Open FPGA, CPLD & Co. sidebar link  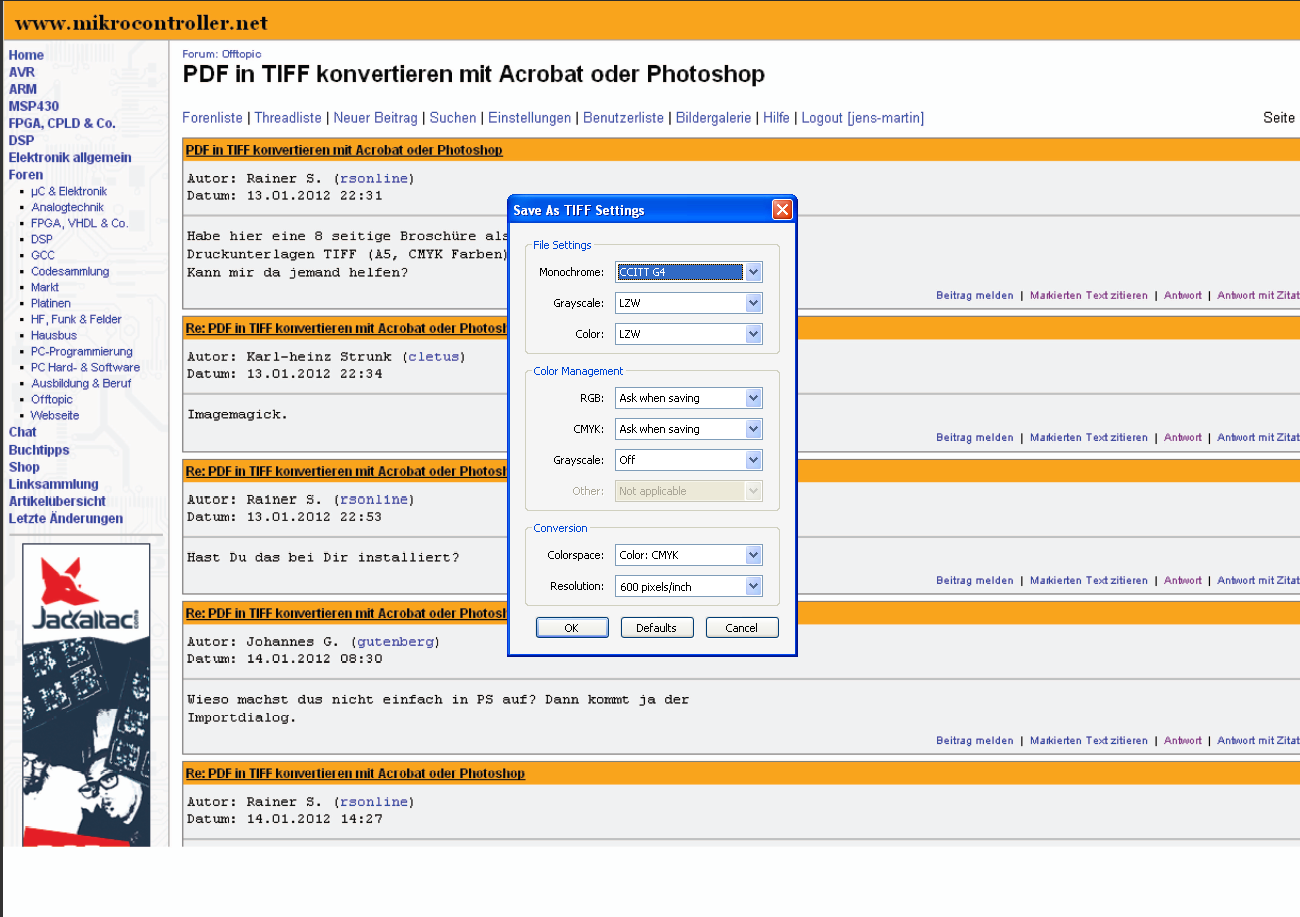(x=62, y=123)
